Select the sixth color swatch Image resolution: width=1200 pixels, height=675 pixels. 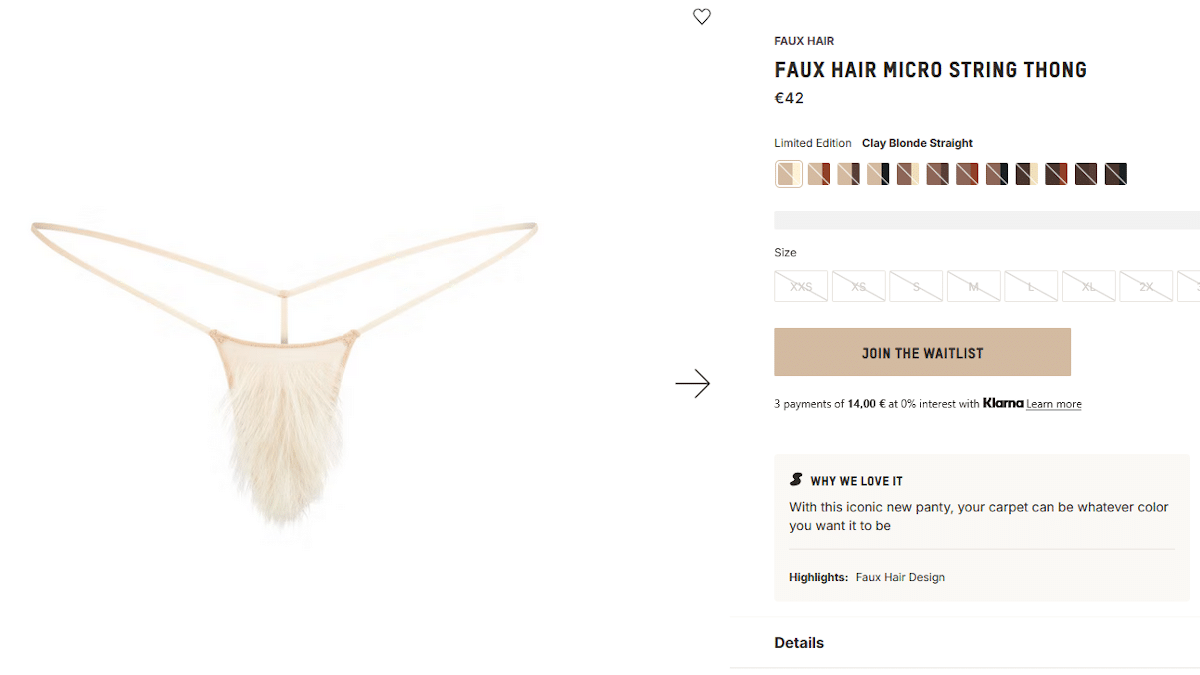(937, 174)
